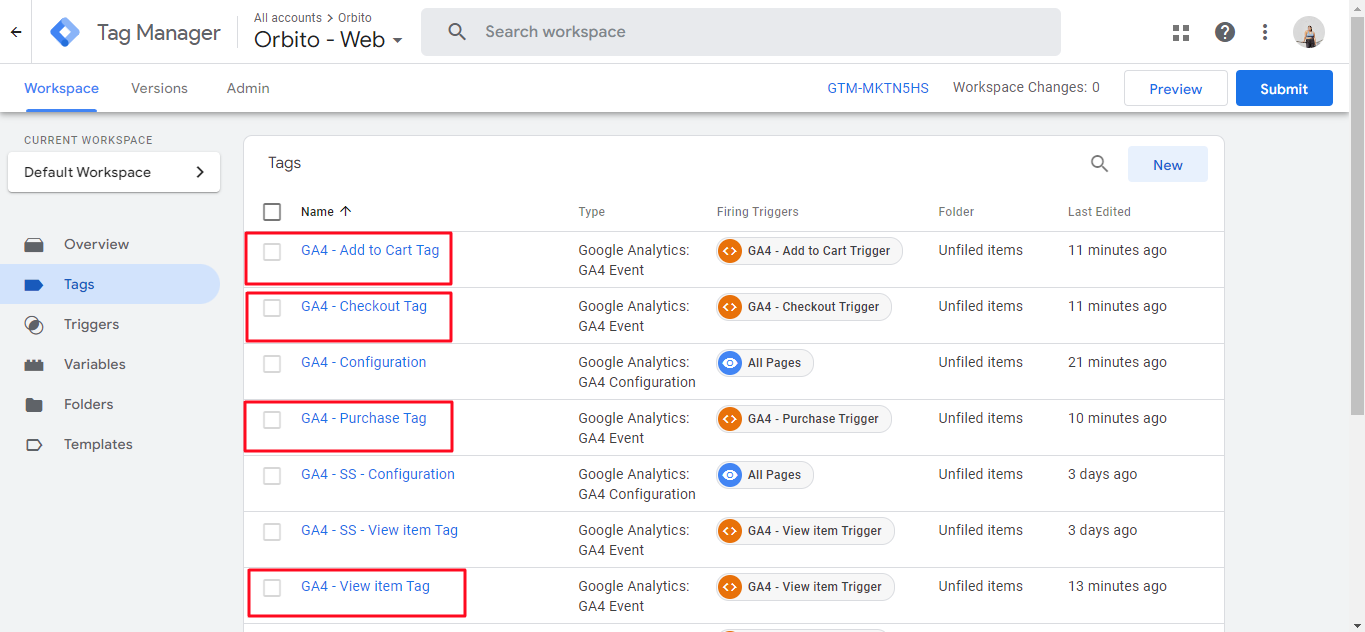Screen dimensions: 1365x632
Task: Click the search workspace magnifier icon
Action: point(457,32)
